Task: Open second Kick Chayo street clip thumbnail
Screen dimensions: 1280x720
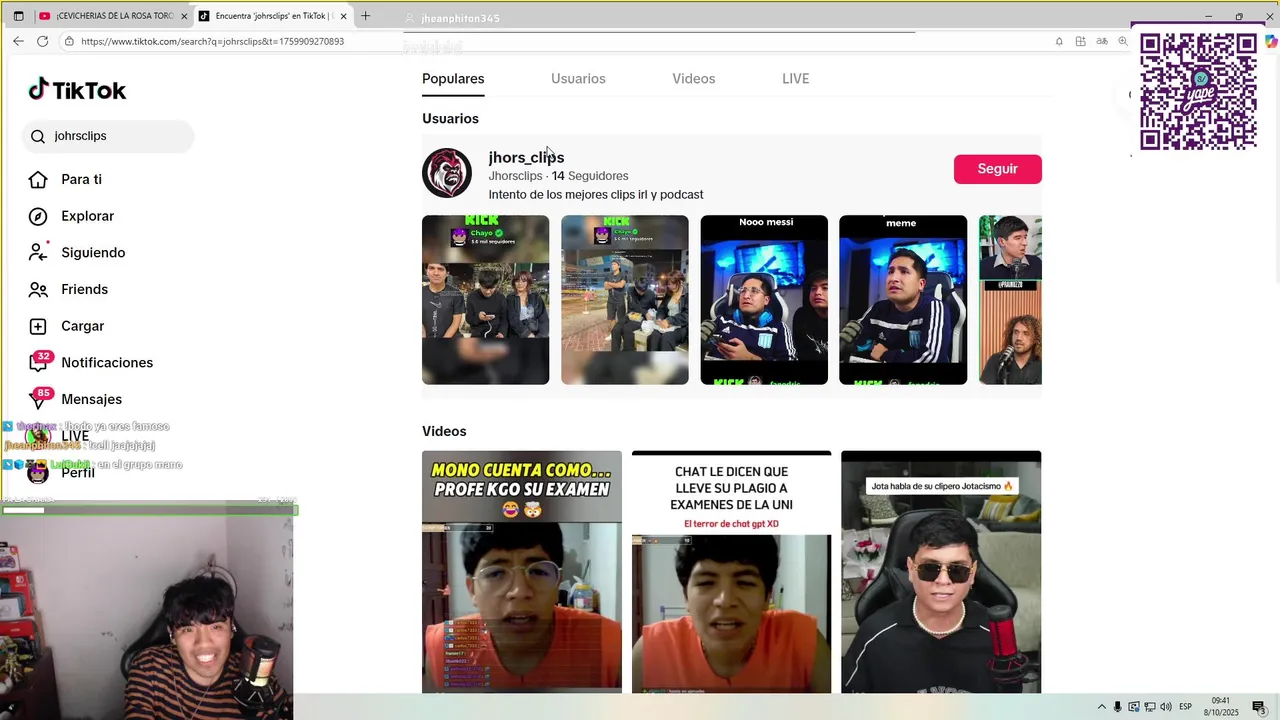Action: (x=625, y=300)
